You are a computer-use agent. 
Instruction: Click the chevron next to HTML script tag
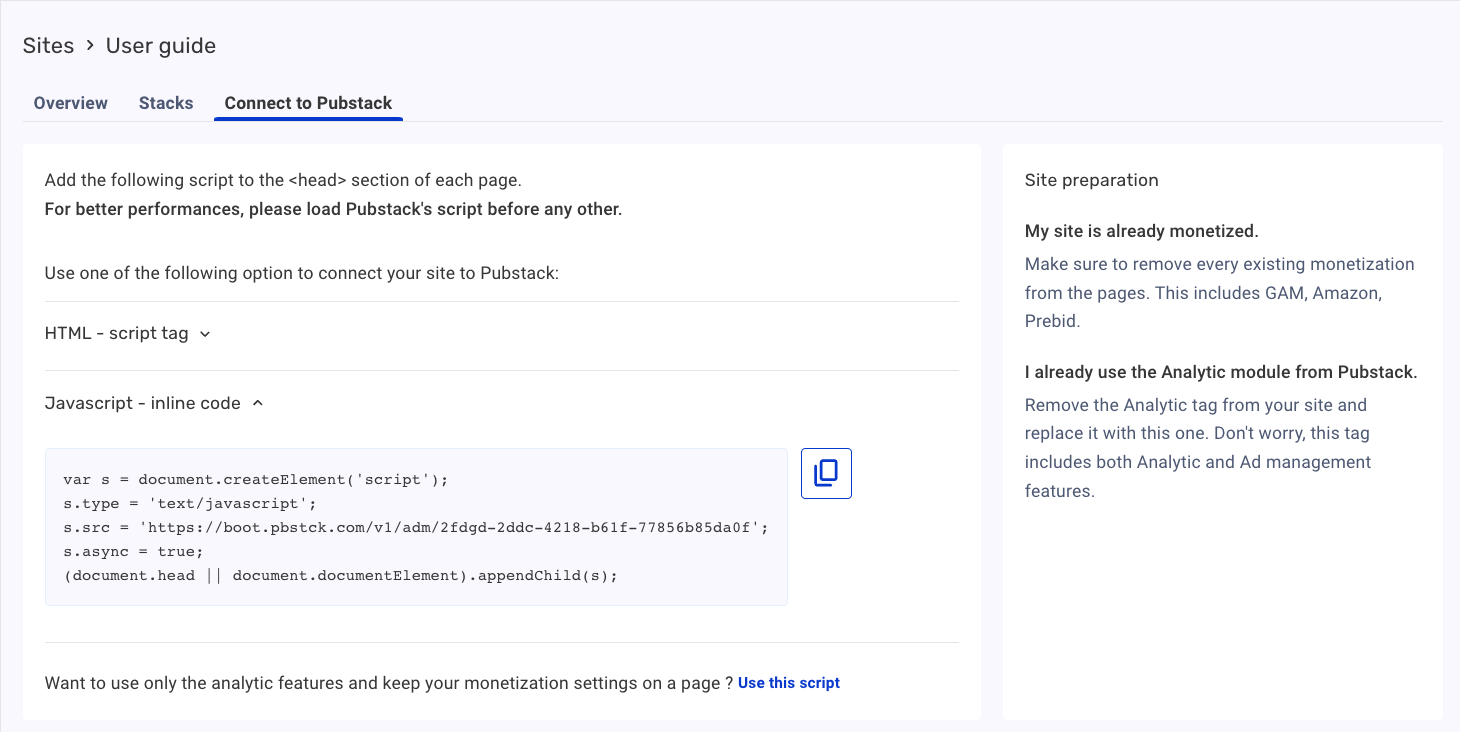coord(205,334)
